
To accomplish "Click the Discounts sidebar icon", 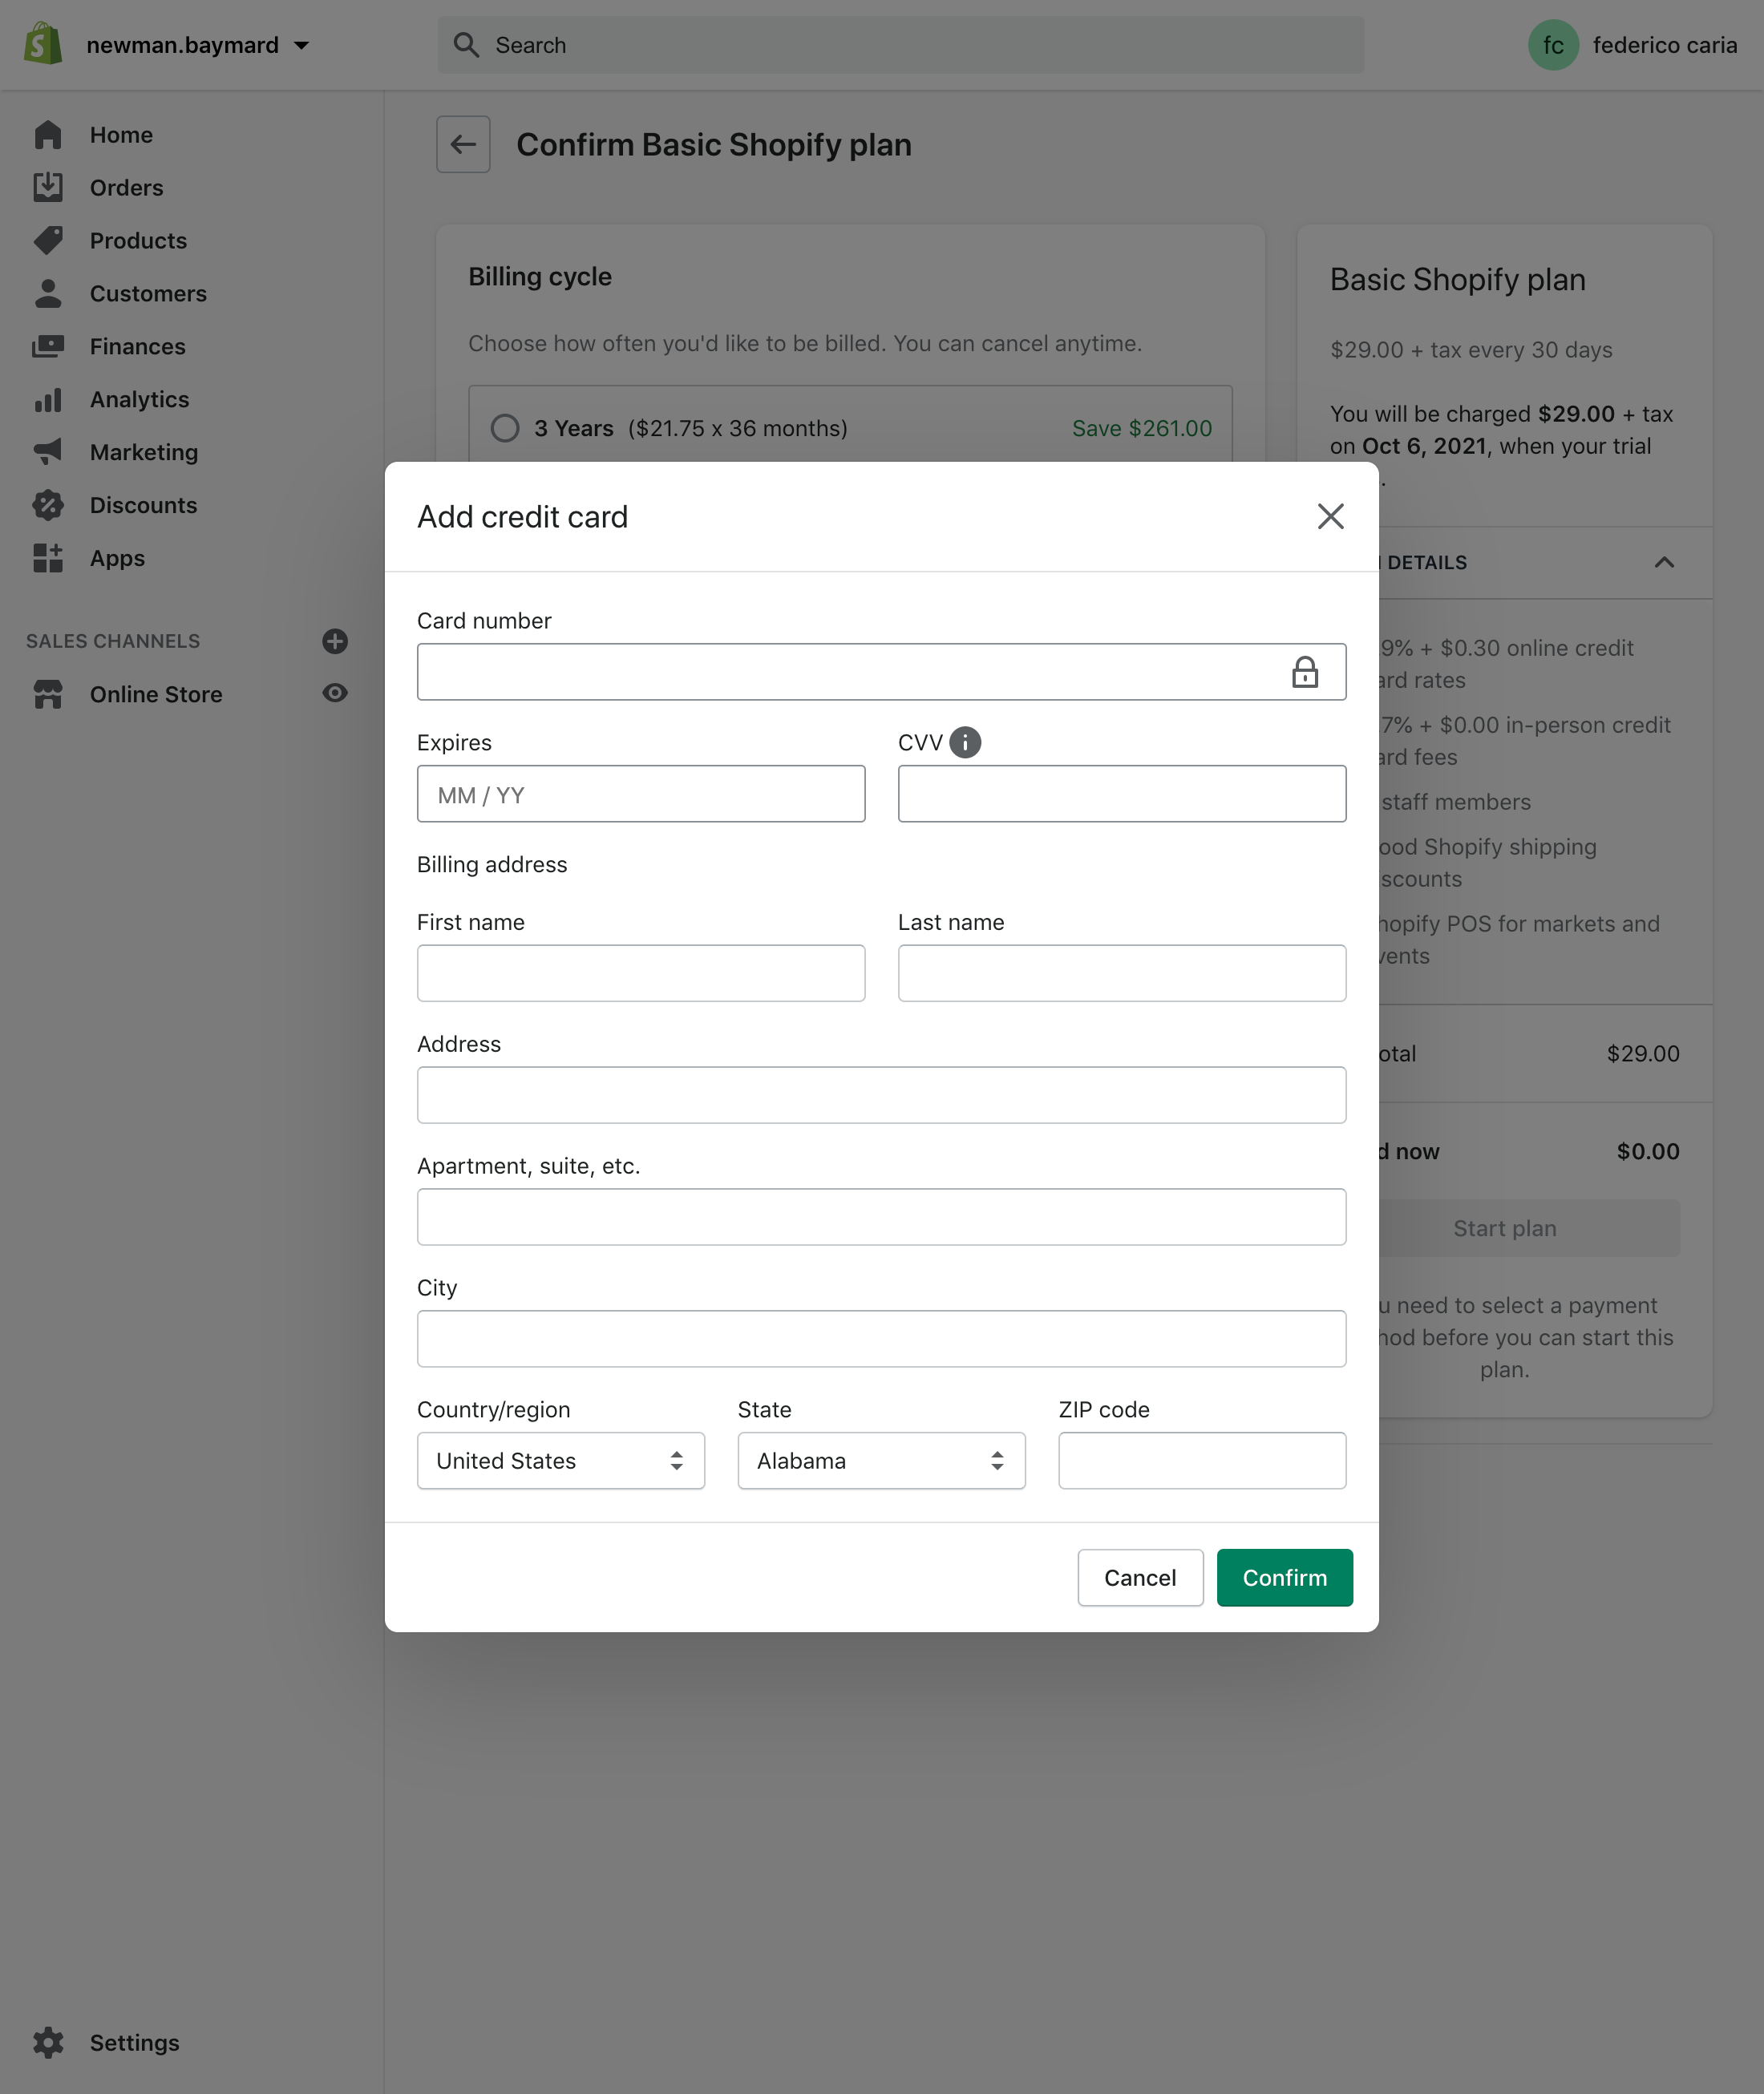I will coord(48,505).
